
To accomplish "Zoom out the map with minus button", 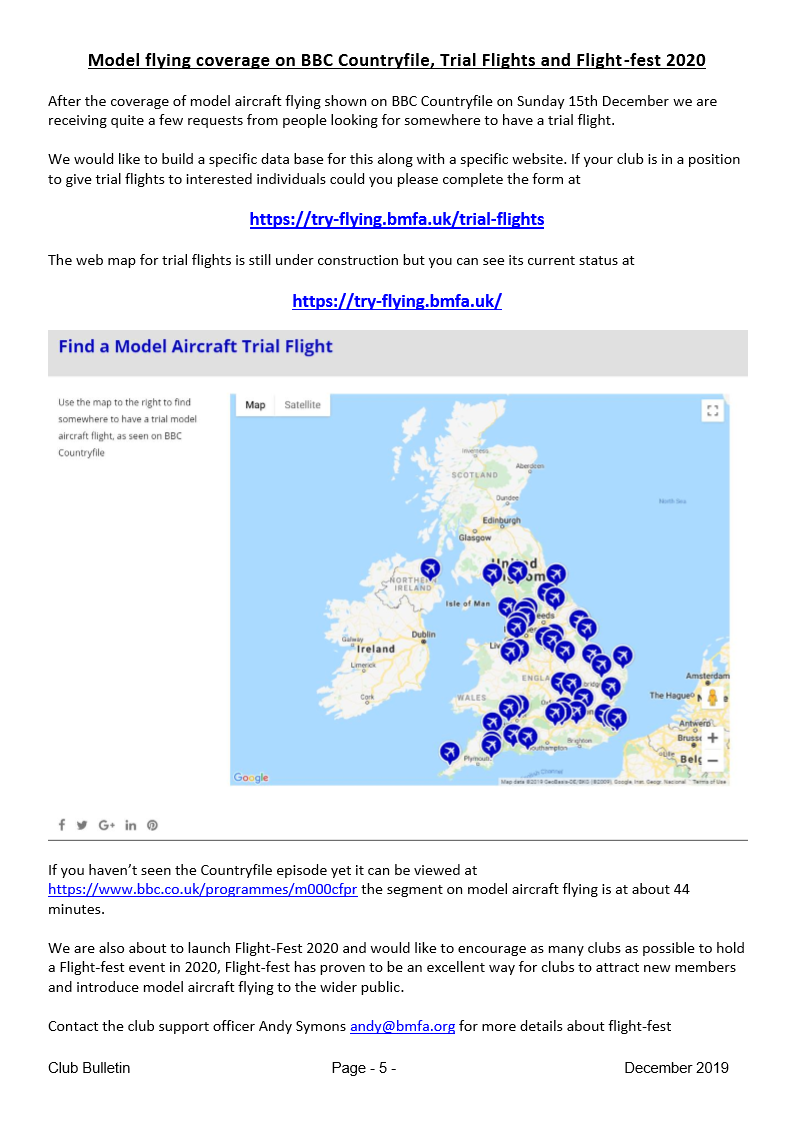I will click(x=712, y=761).
